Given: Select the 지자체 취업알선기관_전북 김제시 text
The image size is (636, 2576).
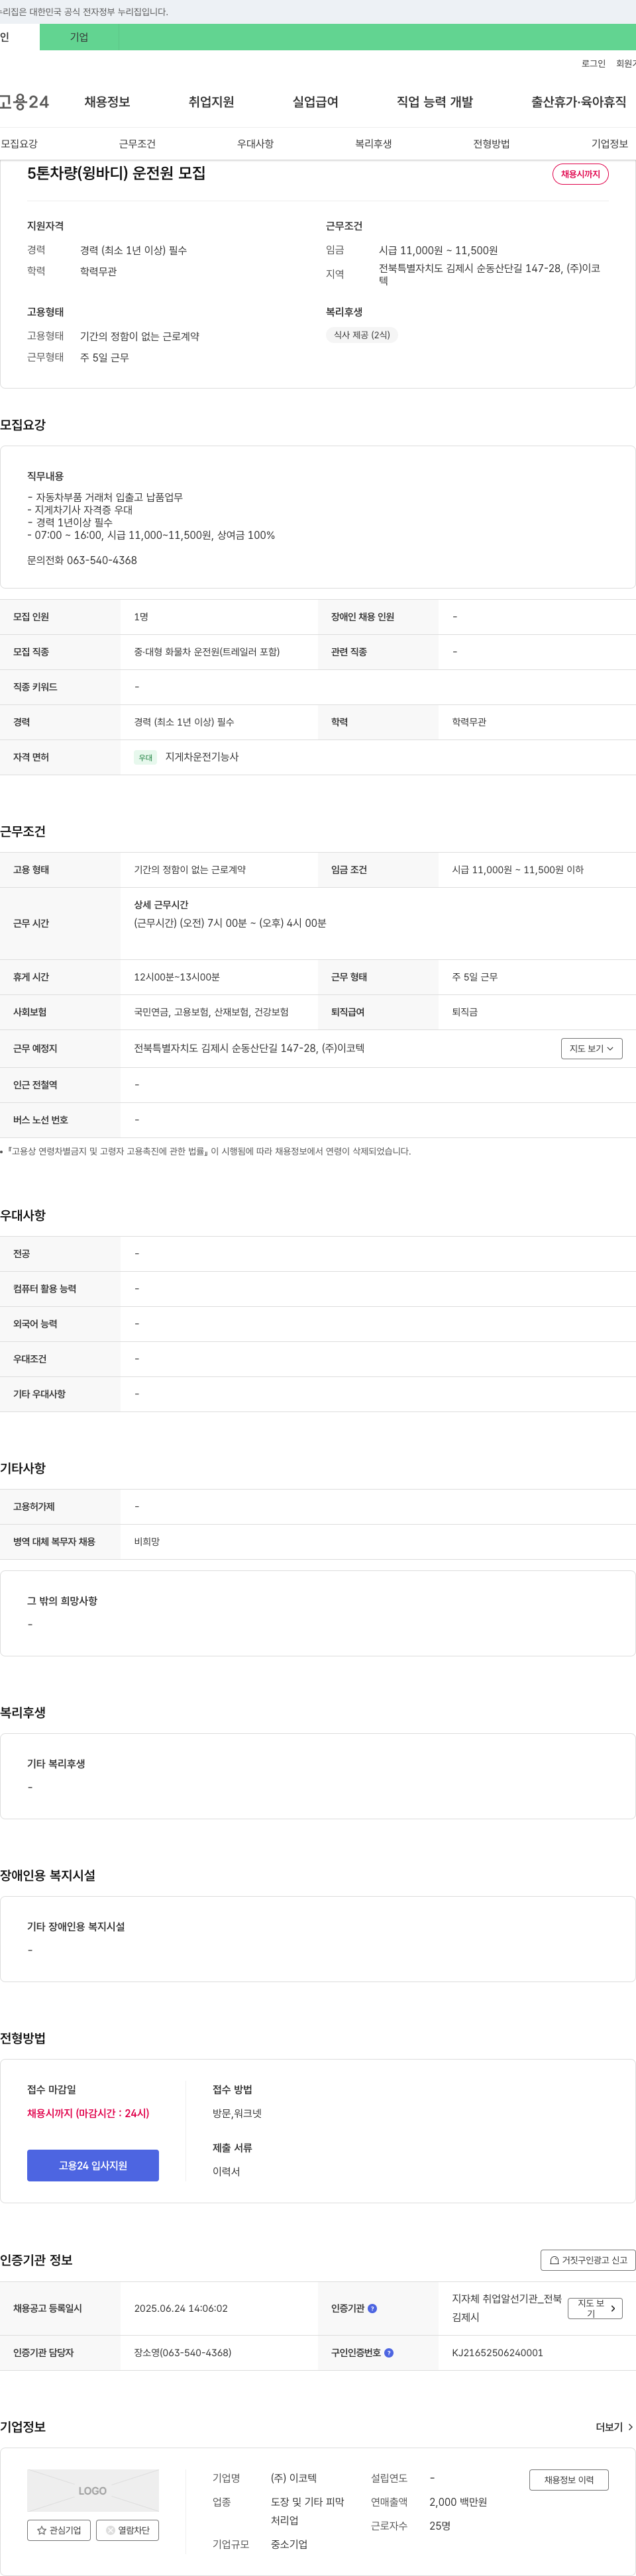Looking at the screenshot, I should [x=506, y=2307].
